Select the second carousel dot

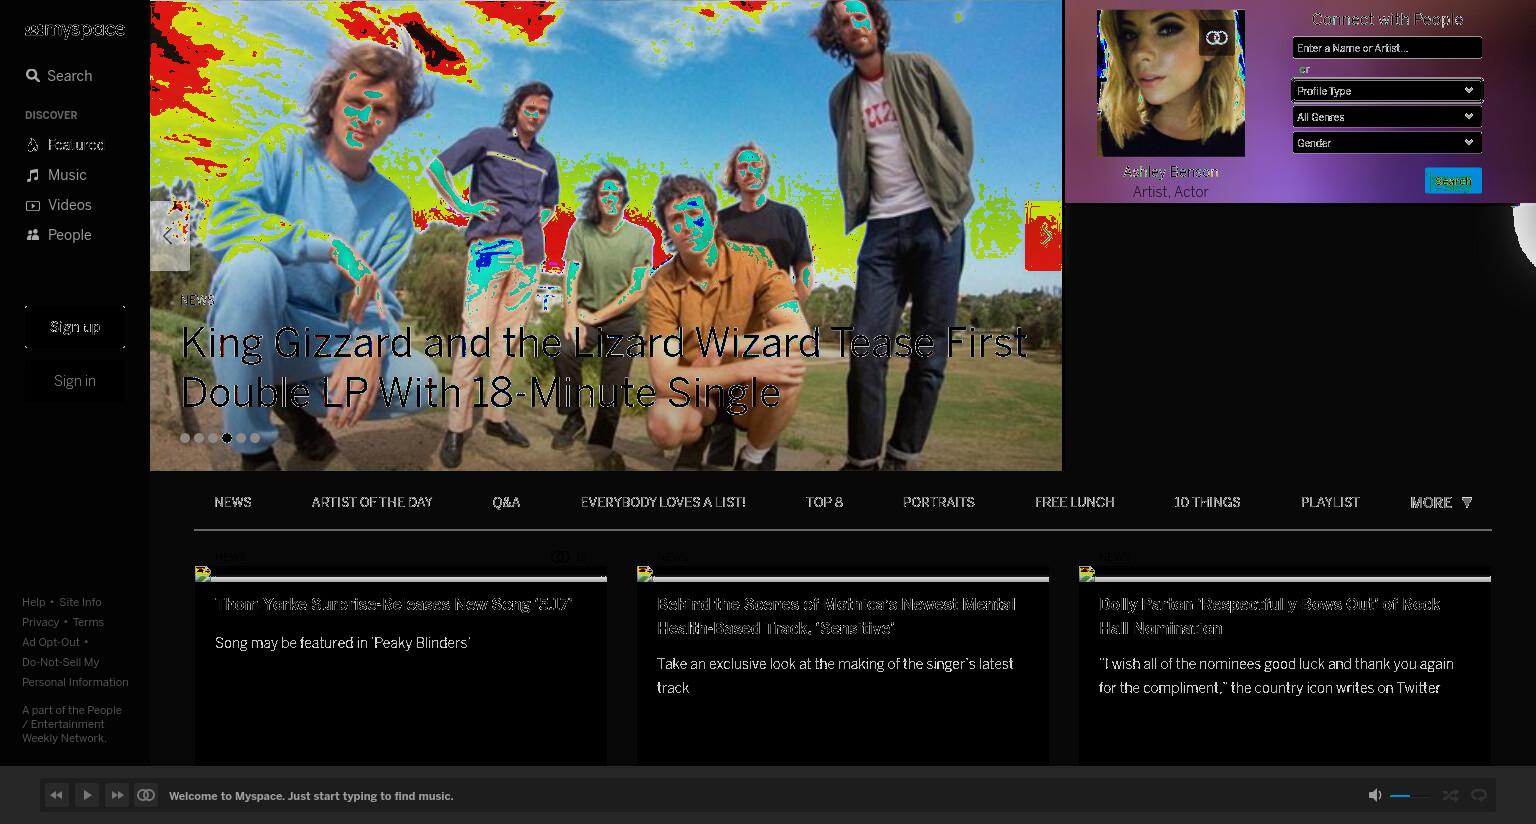coord(199,438)
